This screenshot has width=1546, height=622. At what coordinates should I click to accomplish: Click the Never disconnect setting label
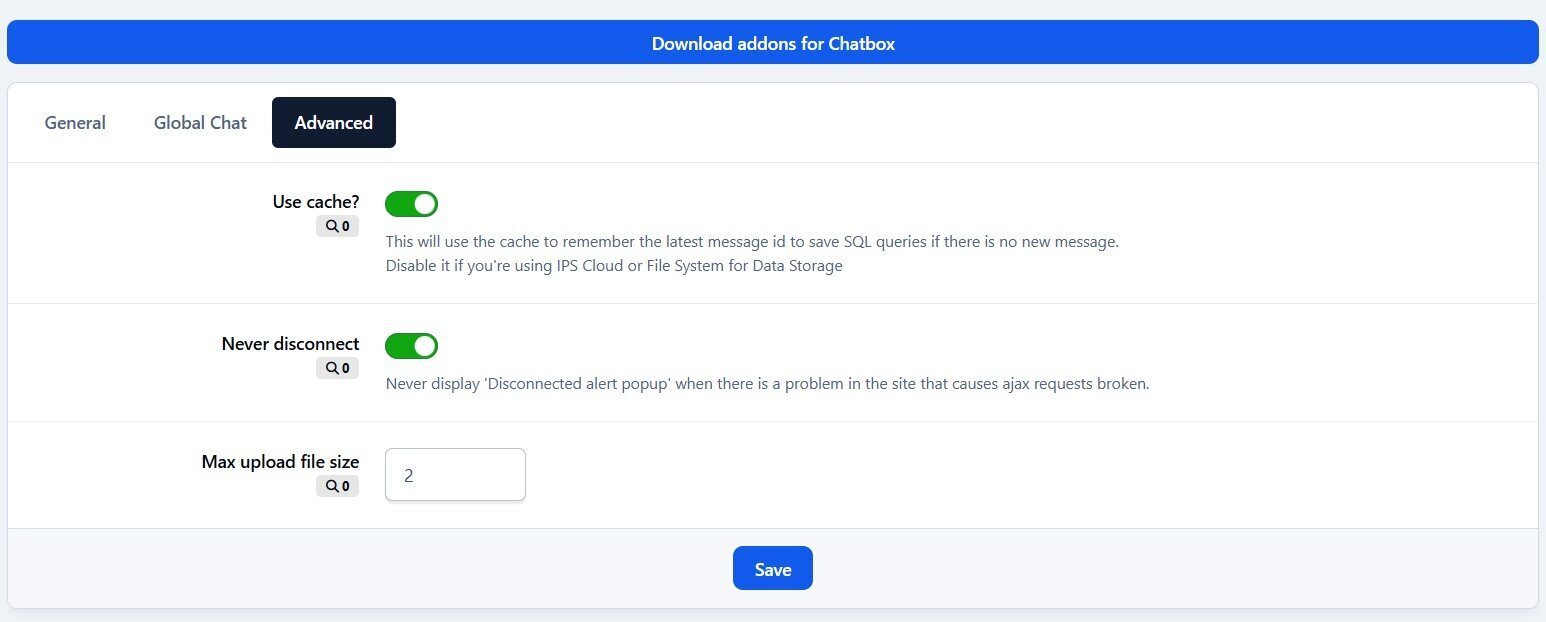tap(290, 344)
